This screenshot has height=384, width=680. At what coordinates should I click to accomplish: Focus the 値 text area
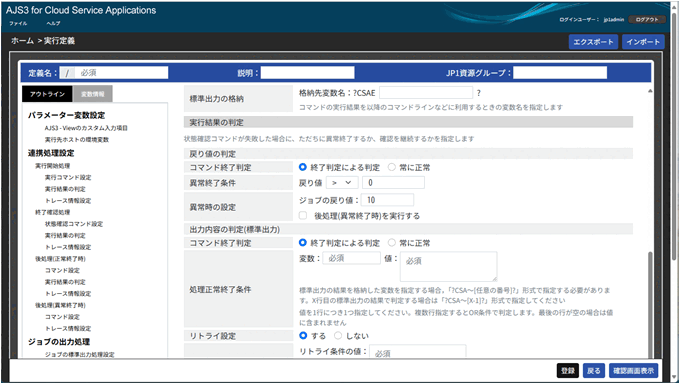point(448,266)
